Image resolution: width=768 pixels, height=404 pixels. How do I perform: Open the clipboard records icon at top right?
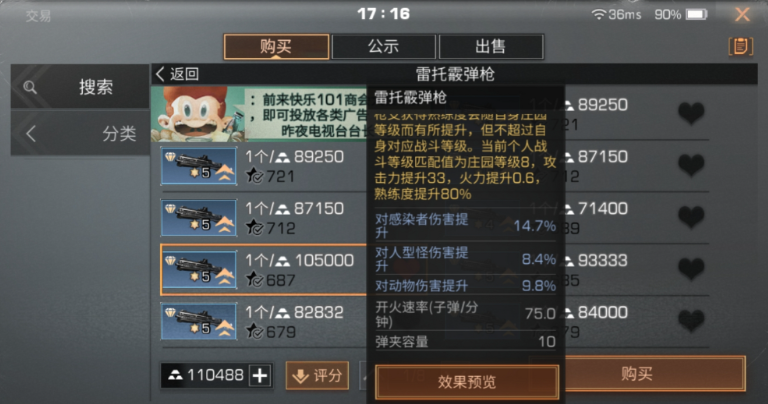[740, 47]
